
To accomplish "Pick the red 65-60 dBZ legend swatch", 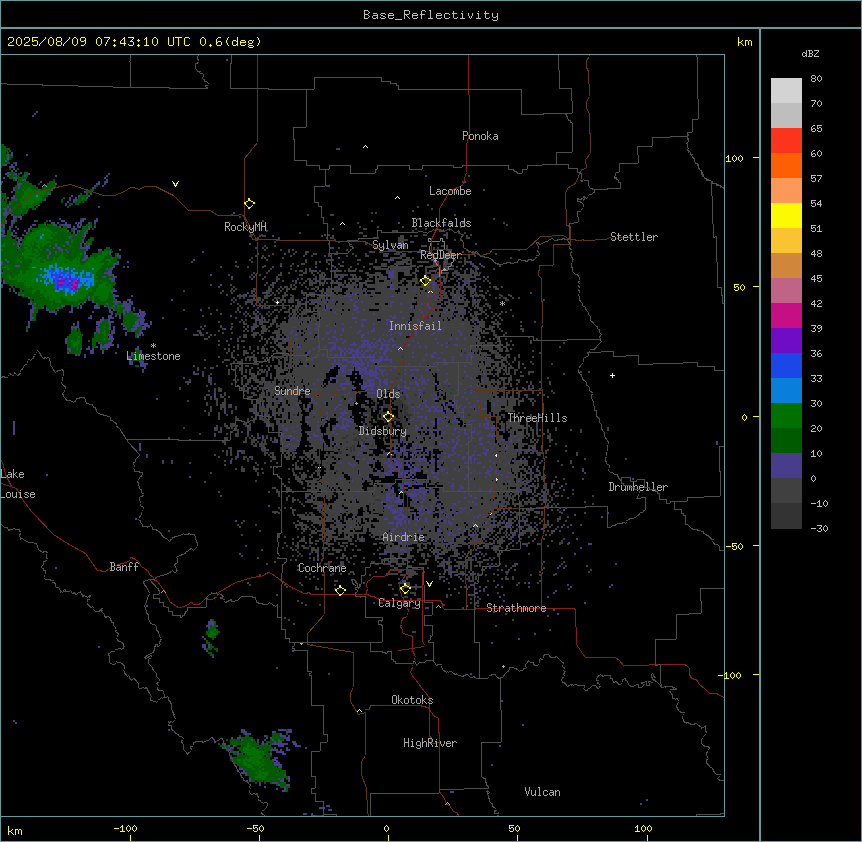I will tap(786, 141).
